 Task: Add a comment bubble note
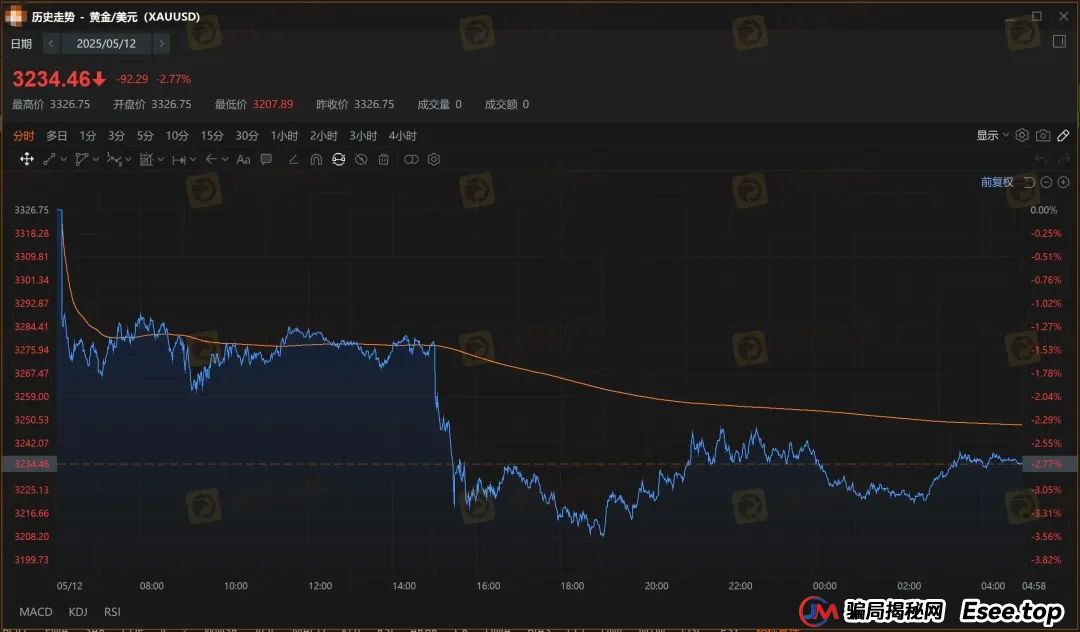click(266, 159)
